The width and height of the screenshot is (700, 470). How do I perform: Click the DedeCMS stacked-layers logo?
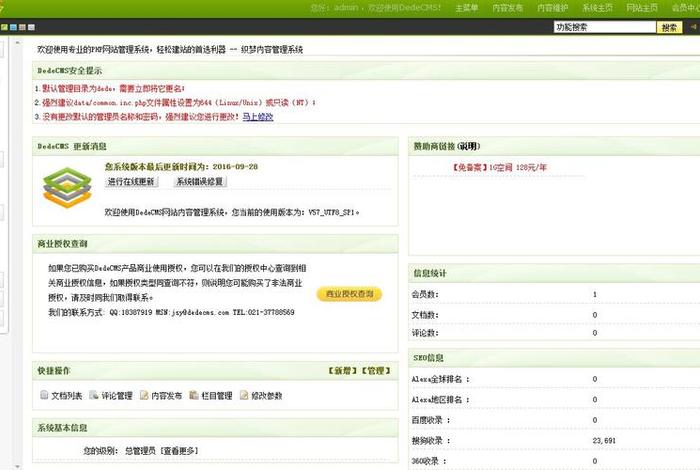pyautogui.click(x=67, y=187)
